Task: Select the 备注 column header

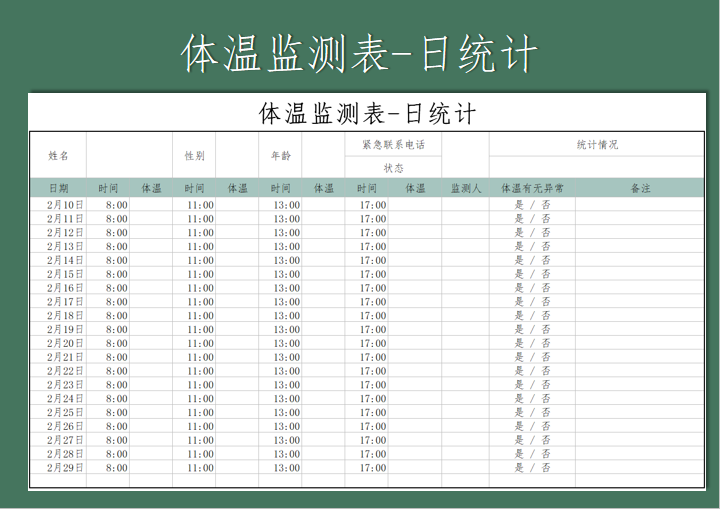Action: click(640, 188)
